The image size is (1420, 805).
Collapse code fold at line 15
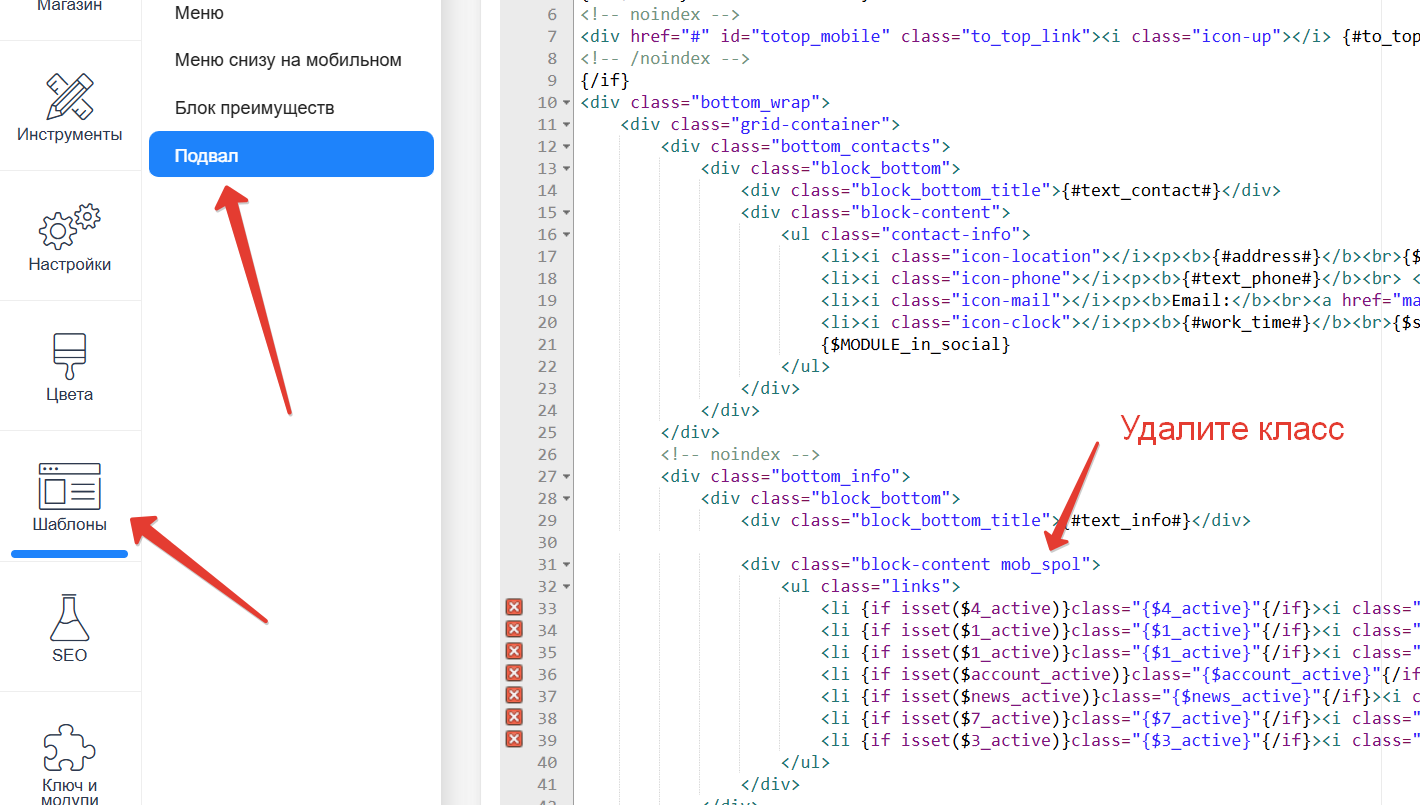[567, 213]
